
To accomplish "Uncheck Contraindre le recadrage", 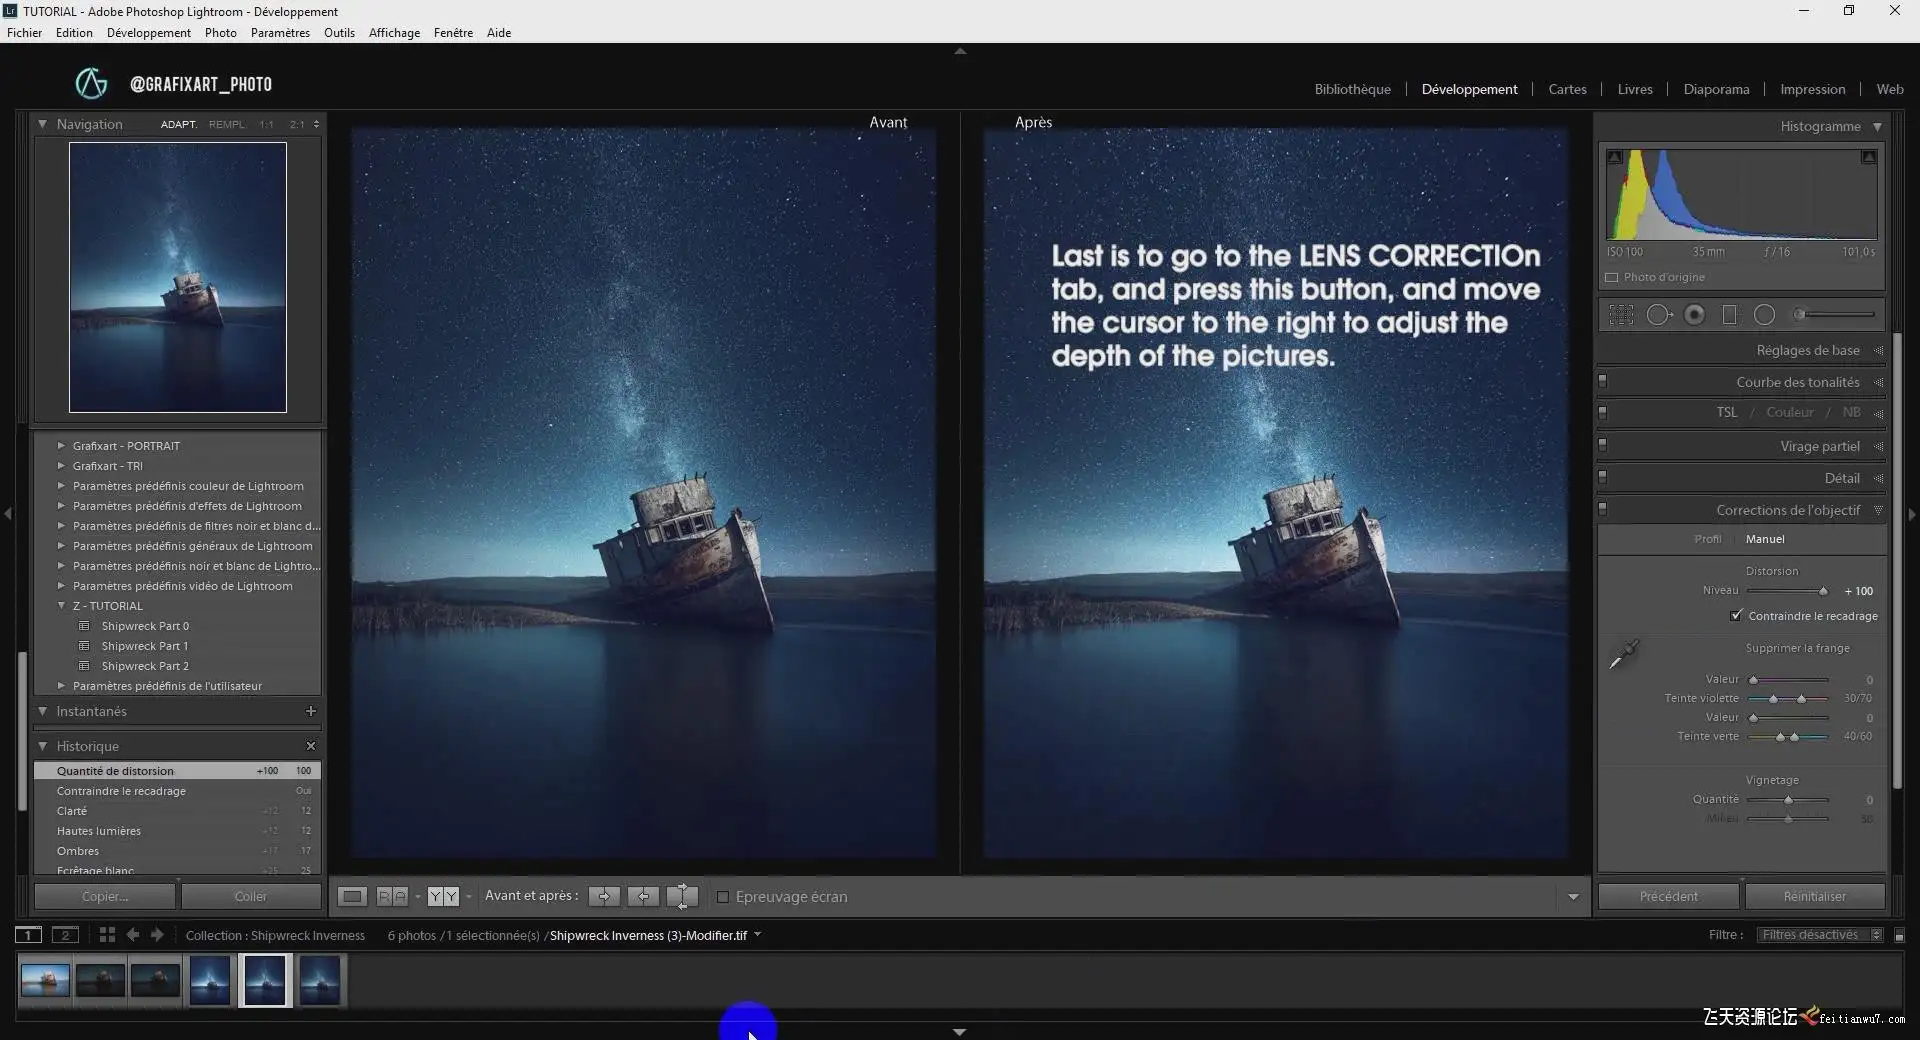I will pos(1736,616).
